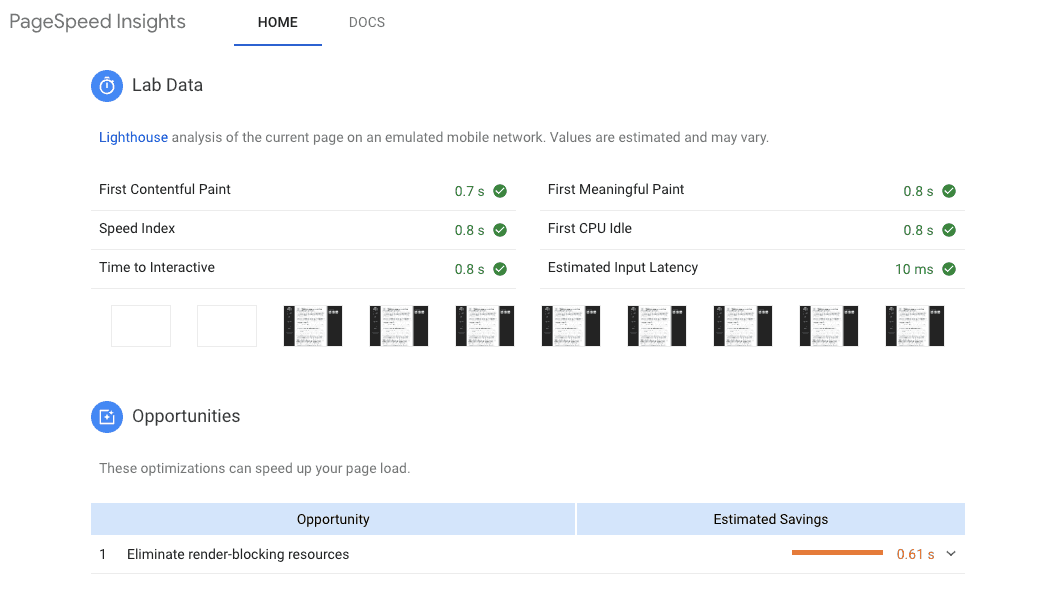This screenshot has height=589, width=1044.
Task: Click the PageSpeed Insights title
Action: [97, 22]
